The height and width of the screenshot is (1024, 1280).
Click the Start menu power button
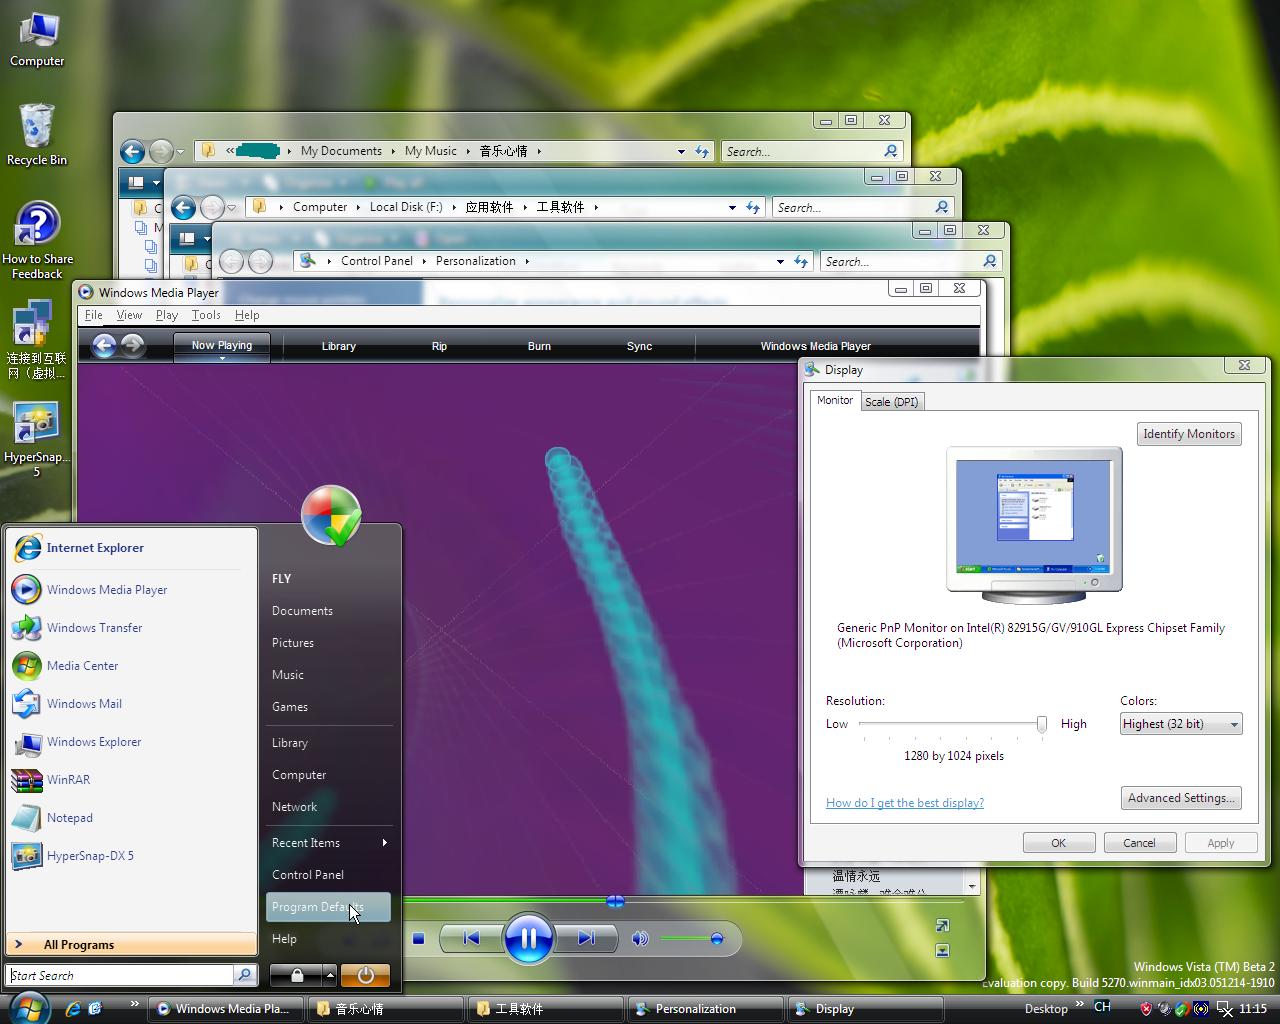tap(365, 975)
